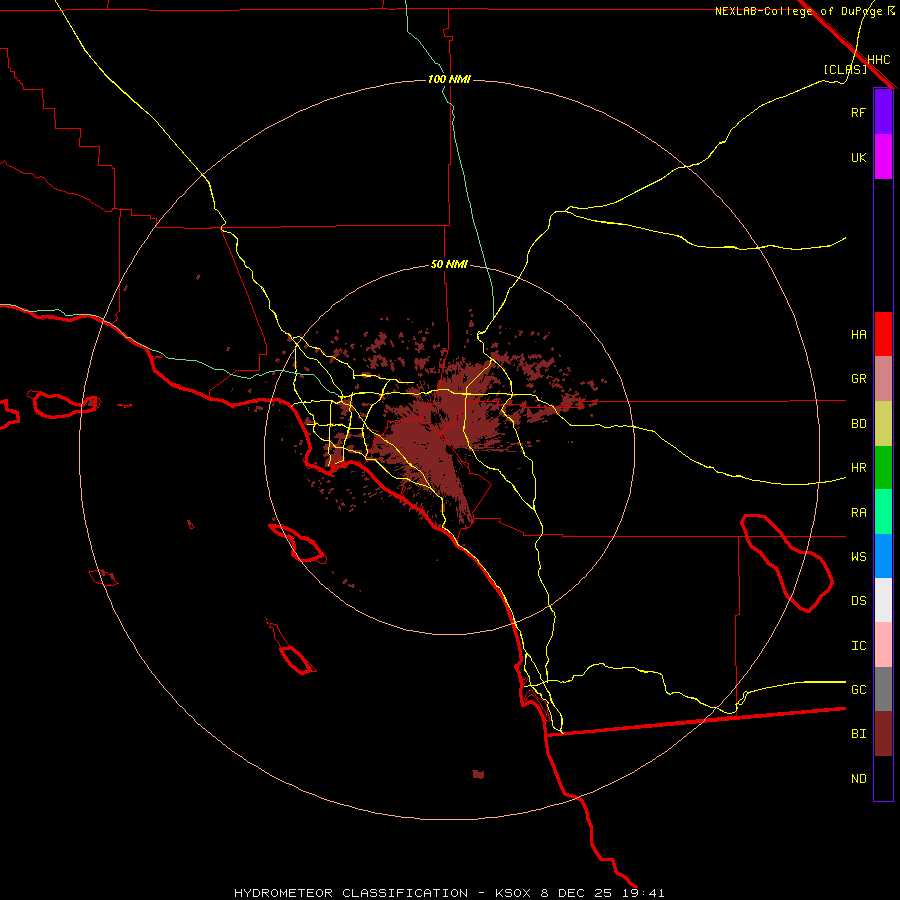Click the 100 NMI range ring label
Image resolution: width=900 pixels, height=900 pixels.
coord(449,79)
